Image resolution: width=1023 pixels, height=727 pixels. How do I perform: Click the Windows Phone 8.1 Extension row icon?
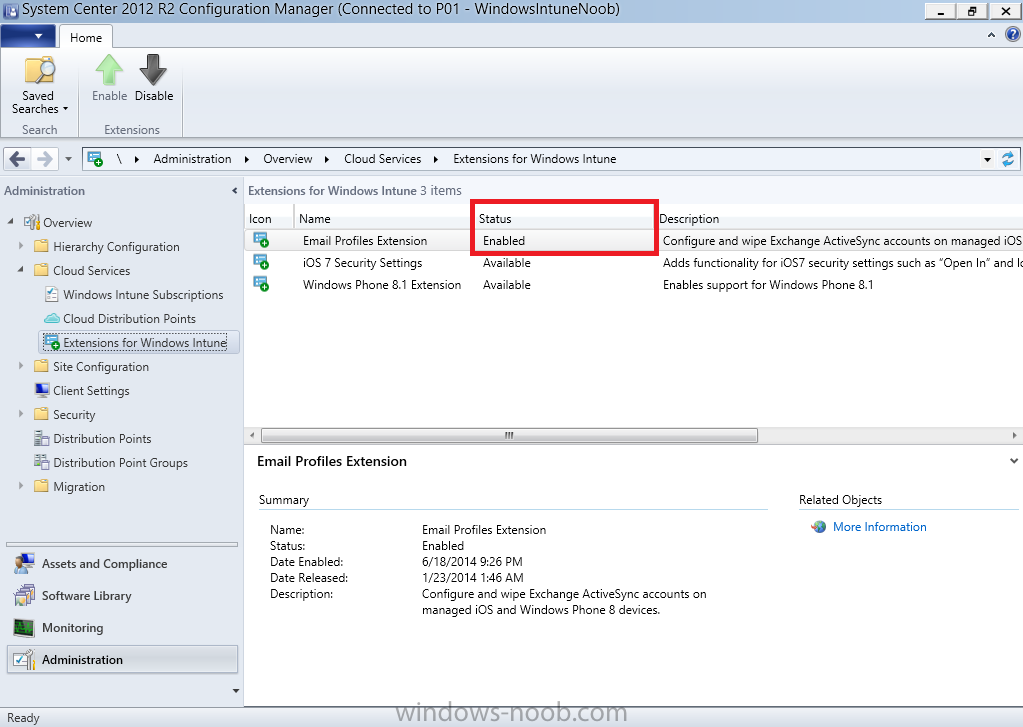[x=261, y=284]
